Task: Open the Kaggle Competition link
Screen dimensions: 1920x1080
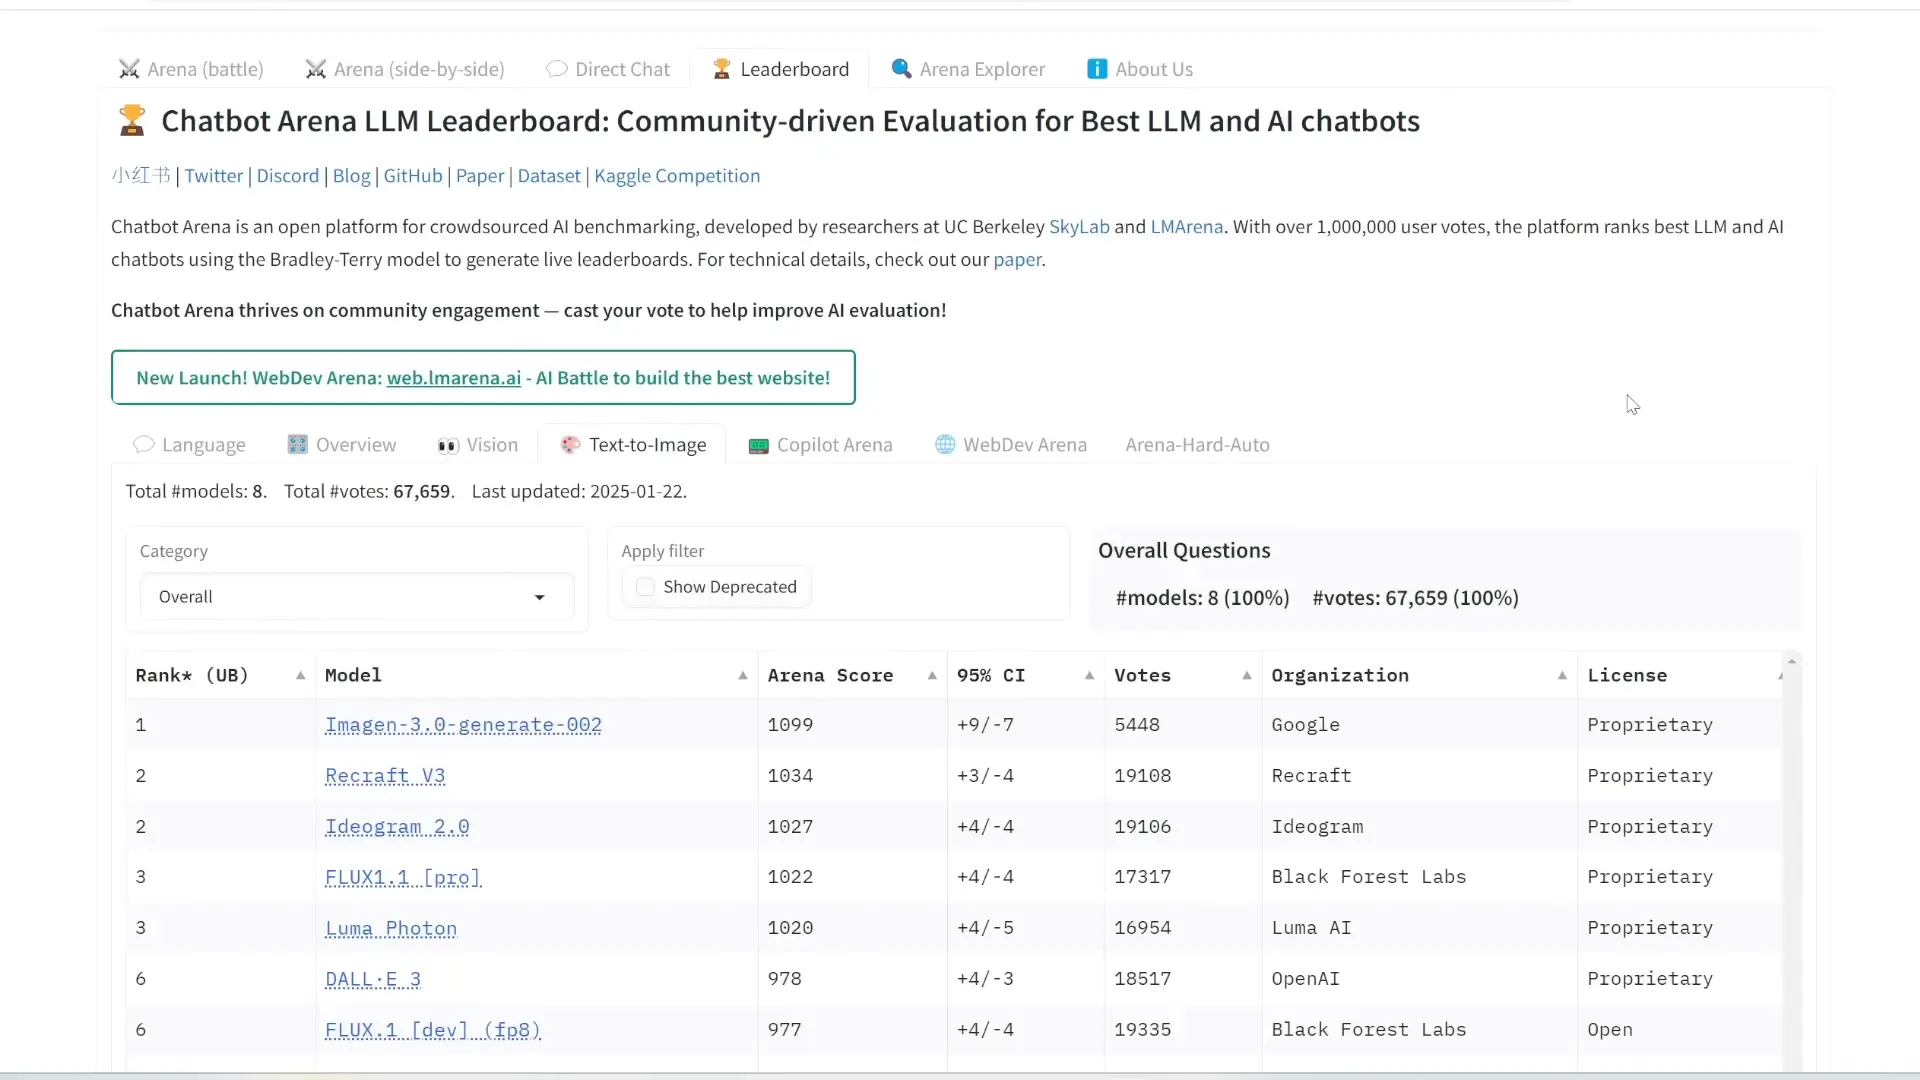Action: point(677,176)
